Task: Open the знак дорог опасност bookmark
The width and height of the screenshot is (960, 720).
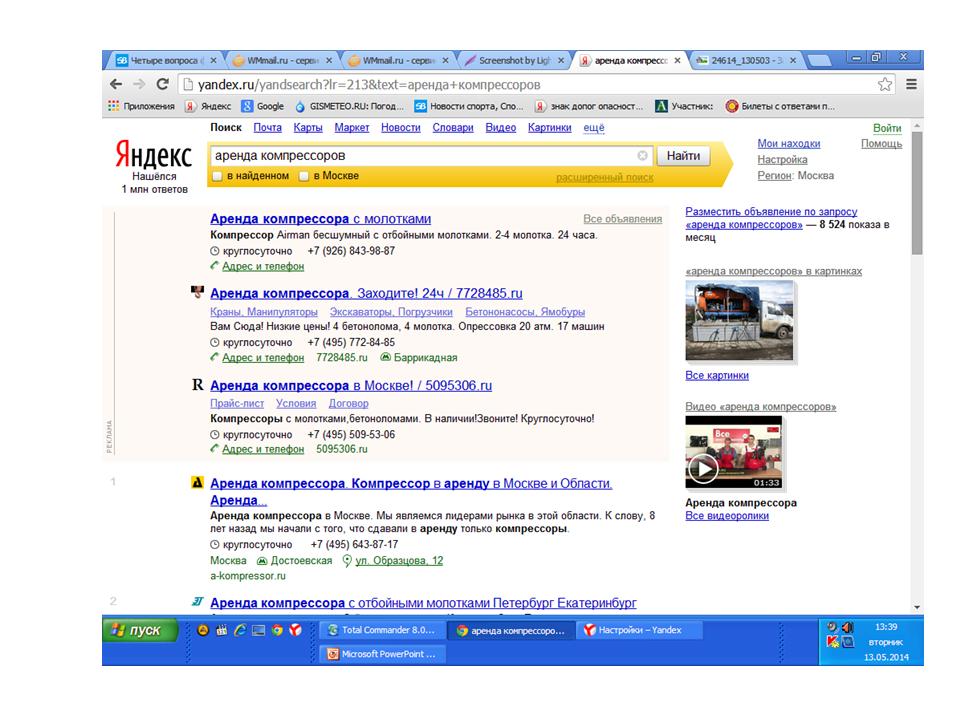Action: pos(589,106)
